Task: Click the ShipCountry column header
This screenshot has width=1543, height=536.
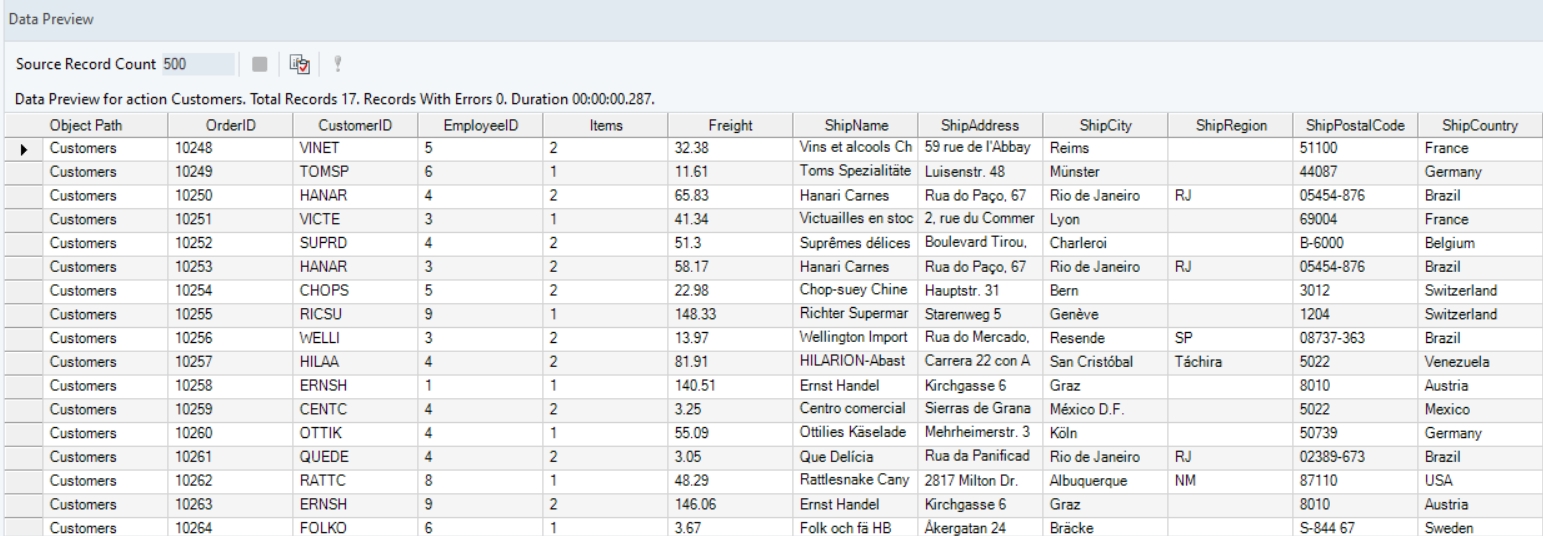Action: [1479, 126]
